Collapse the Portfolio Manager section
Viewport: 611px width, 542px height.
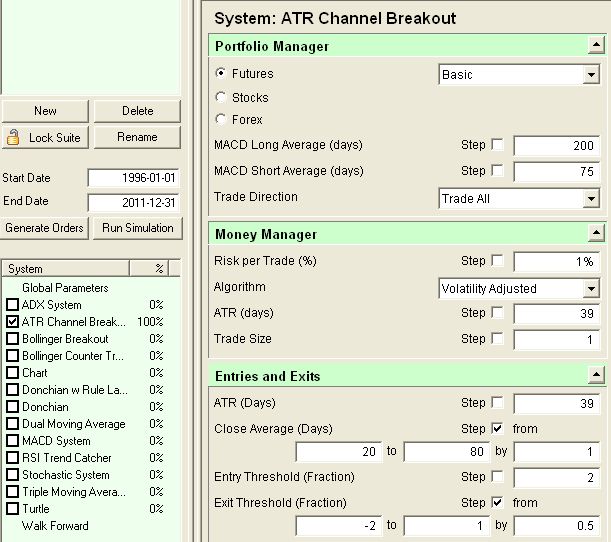pos(596,46)
